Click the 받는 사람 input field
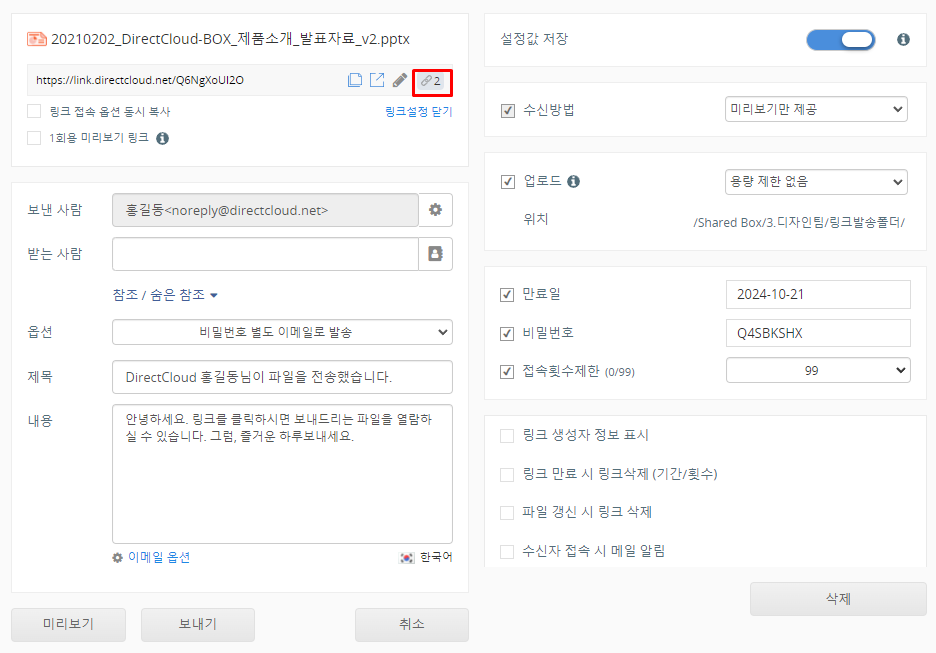This screenshot has width=936, height=653. pos(265,254)
